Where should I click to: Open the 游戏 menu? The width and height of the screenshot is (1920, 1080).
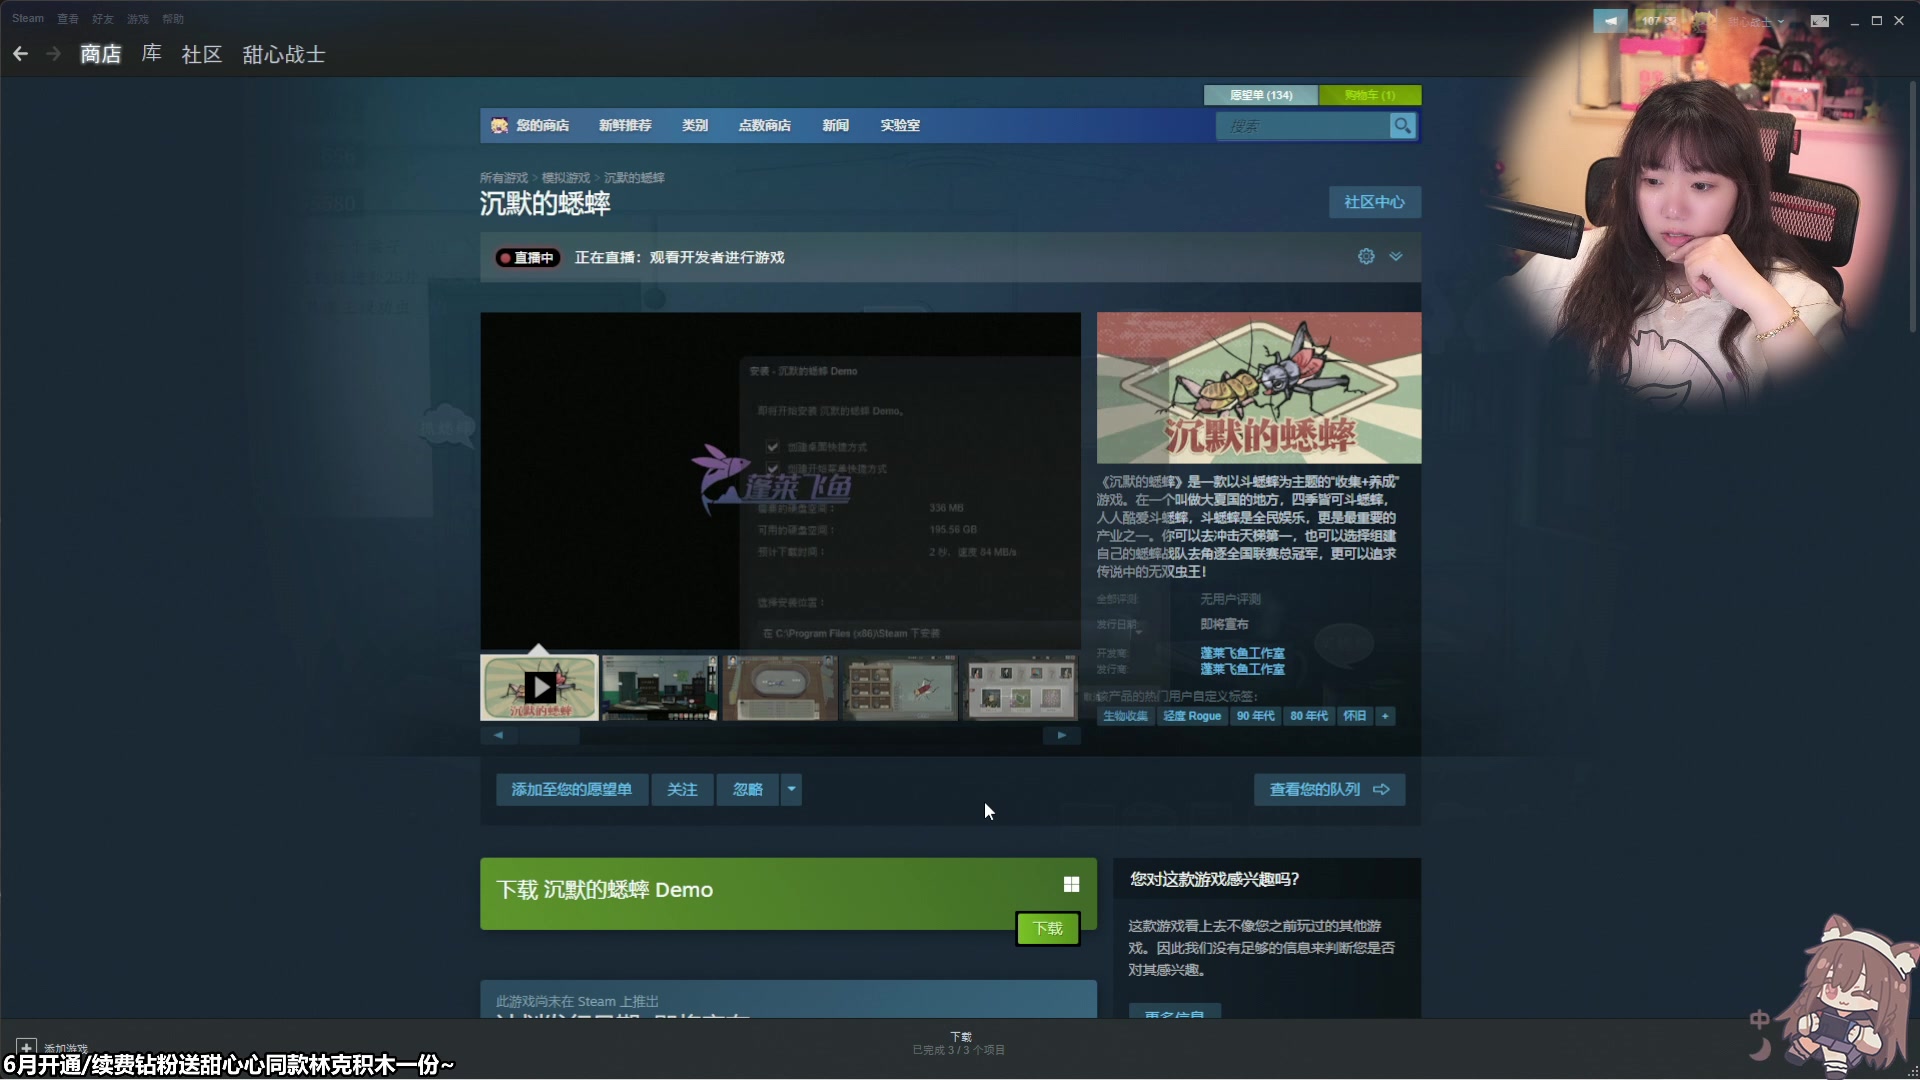click(138, 19)
